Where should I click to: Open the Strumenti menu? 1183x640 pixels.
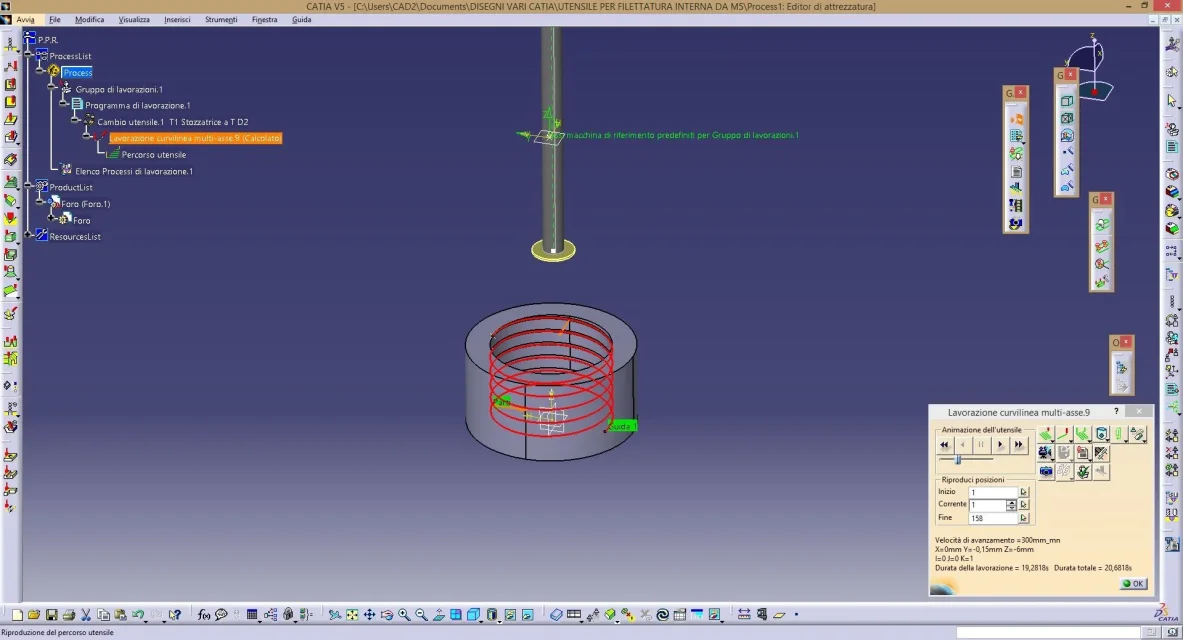[x=221, y=20]
